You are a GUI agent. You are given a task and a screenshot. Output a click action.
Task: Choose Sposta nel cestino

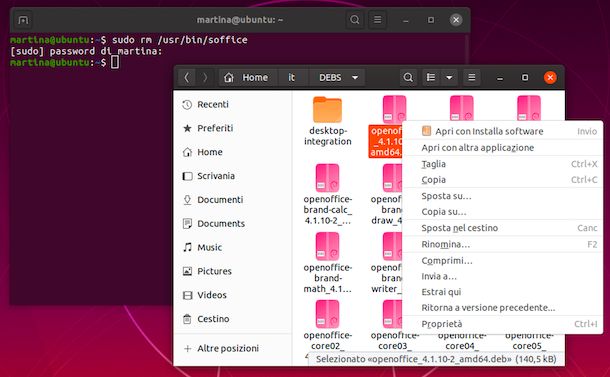click(x=503, y=228)
